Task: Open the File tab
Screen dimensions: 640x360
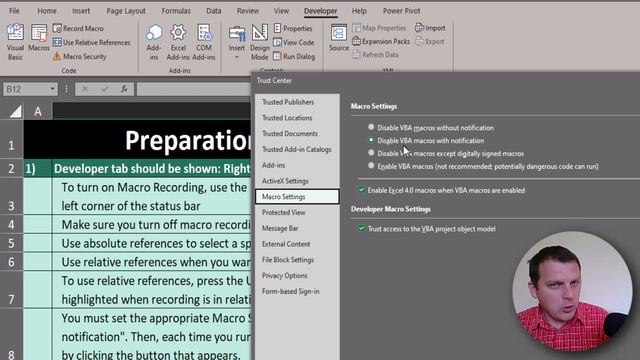Action: click(x=14, y=11)
